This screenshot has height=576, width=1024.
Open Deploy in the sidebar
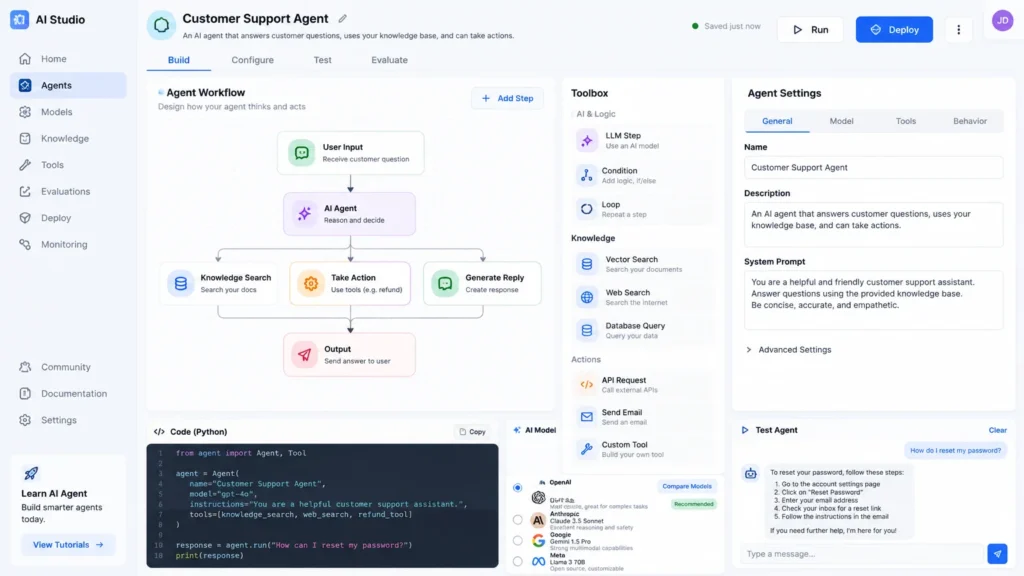68,217
